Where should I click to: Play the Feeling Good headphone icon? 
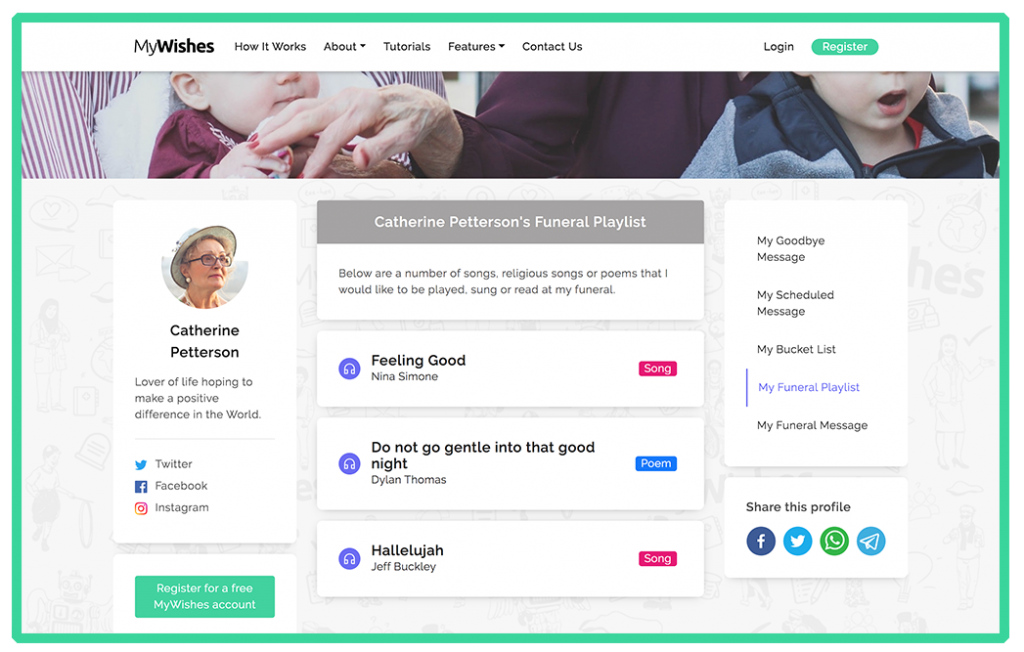point(349,368)
